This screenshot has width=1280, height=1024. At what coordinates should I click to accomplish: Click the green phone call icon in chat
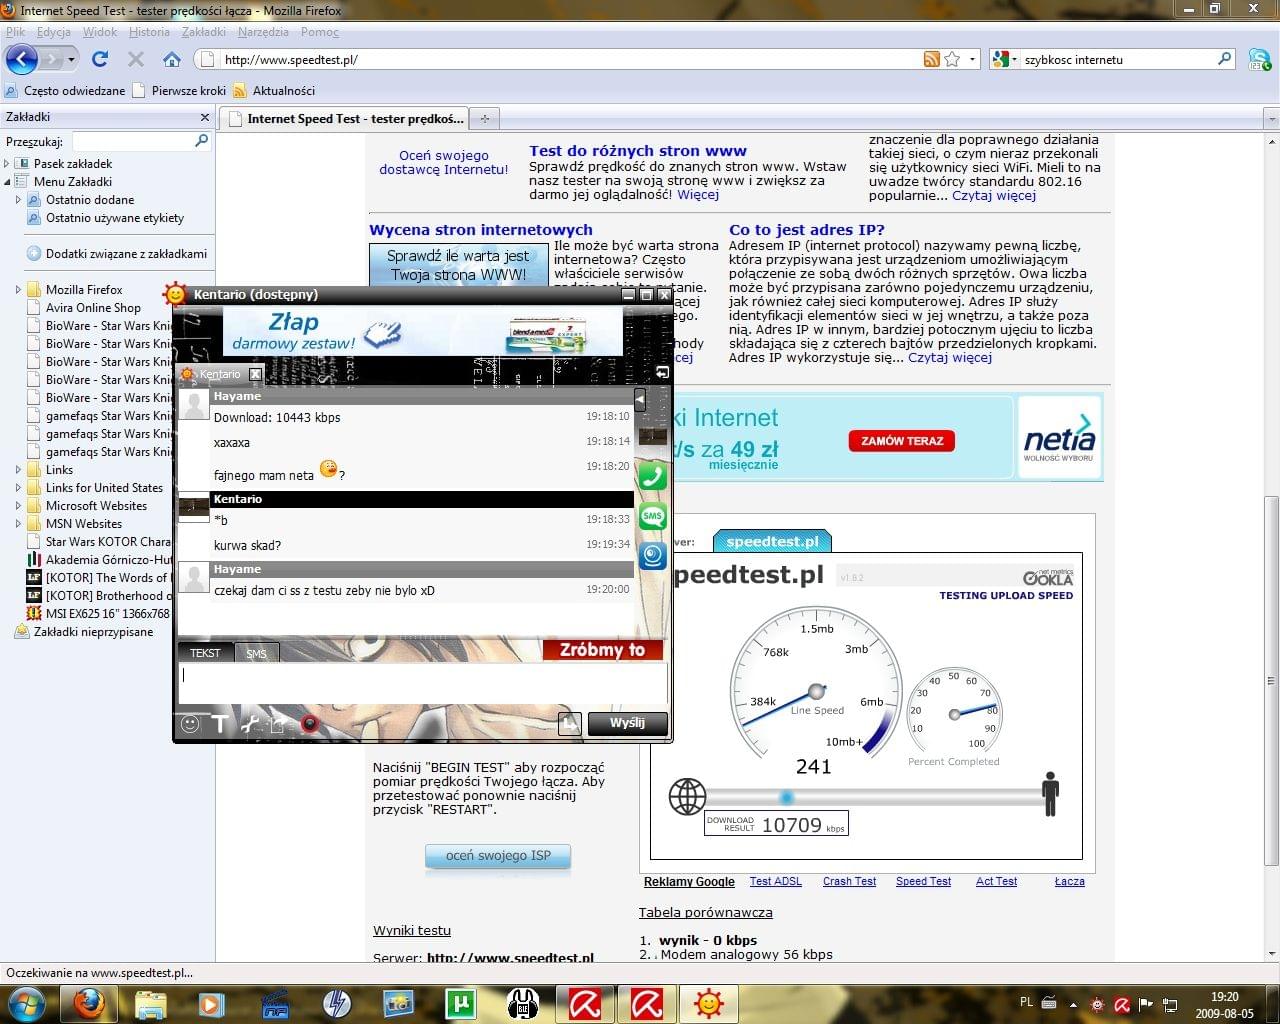coord(653,477)
